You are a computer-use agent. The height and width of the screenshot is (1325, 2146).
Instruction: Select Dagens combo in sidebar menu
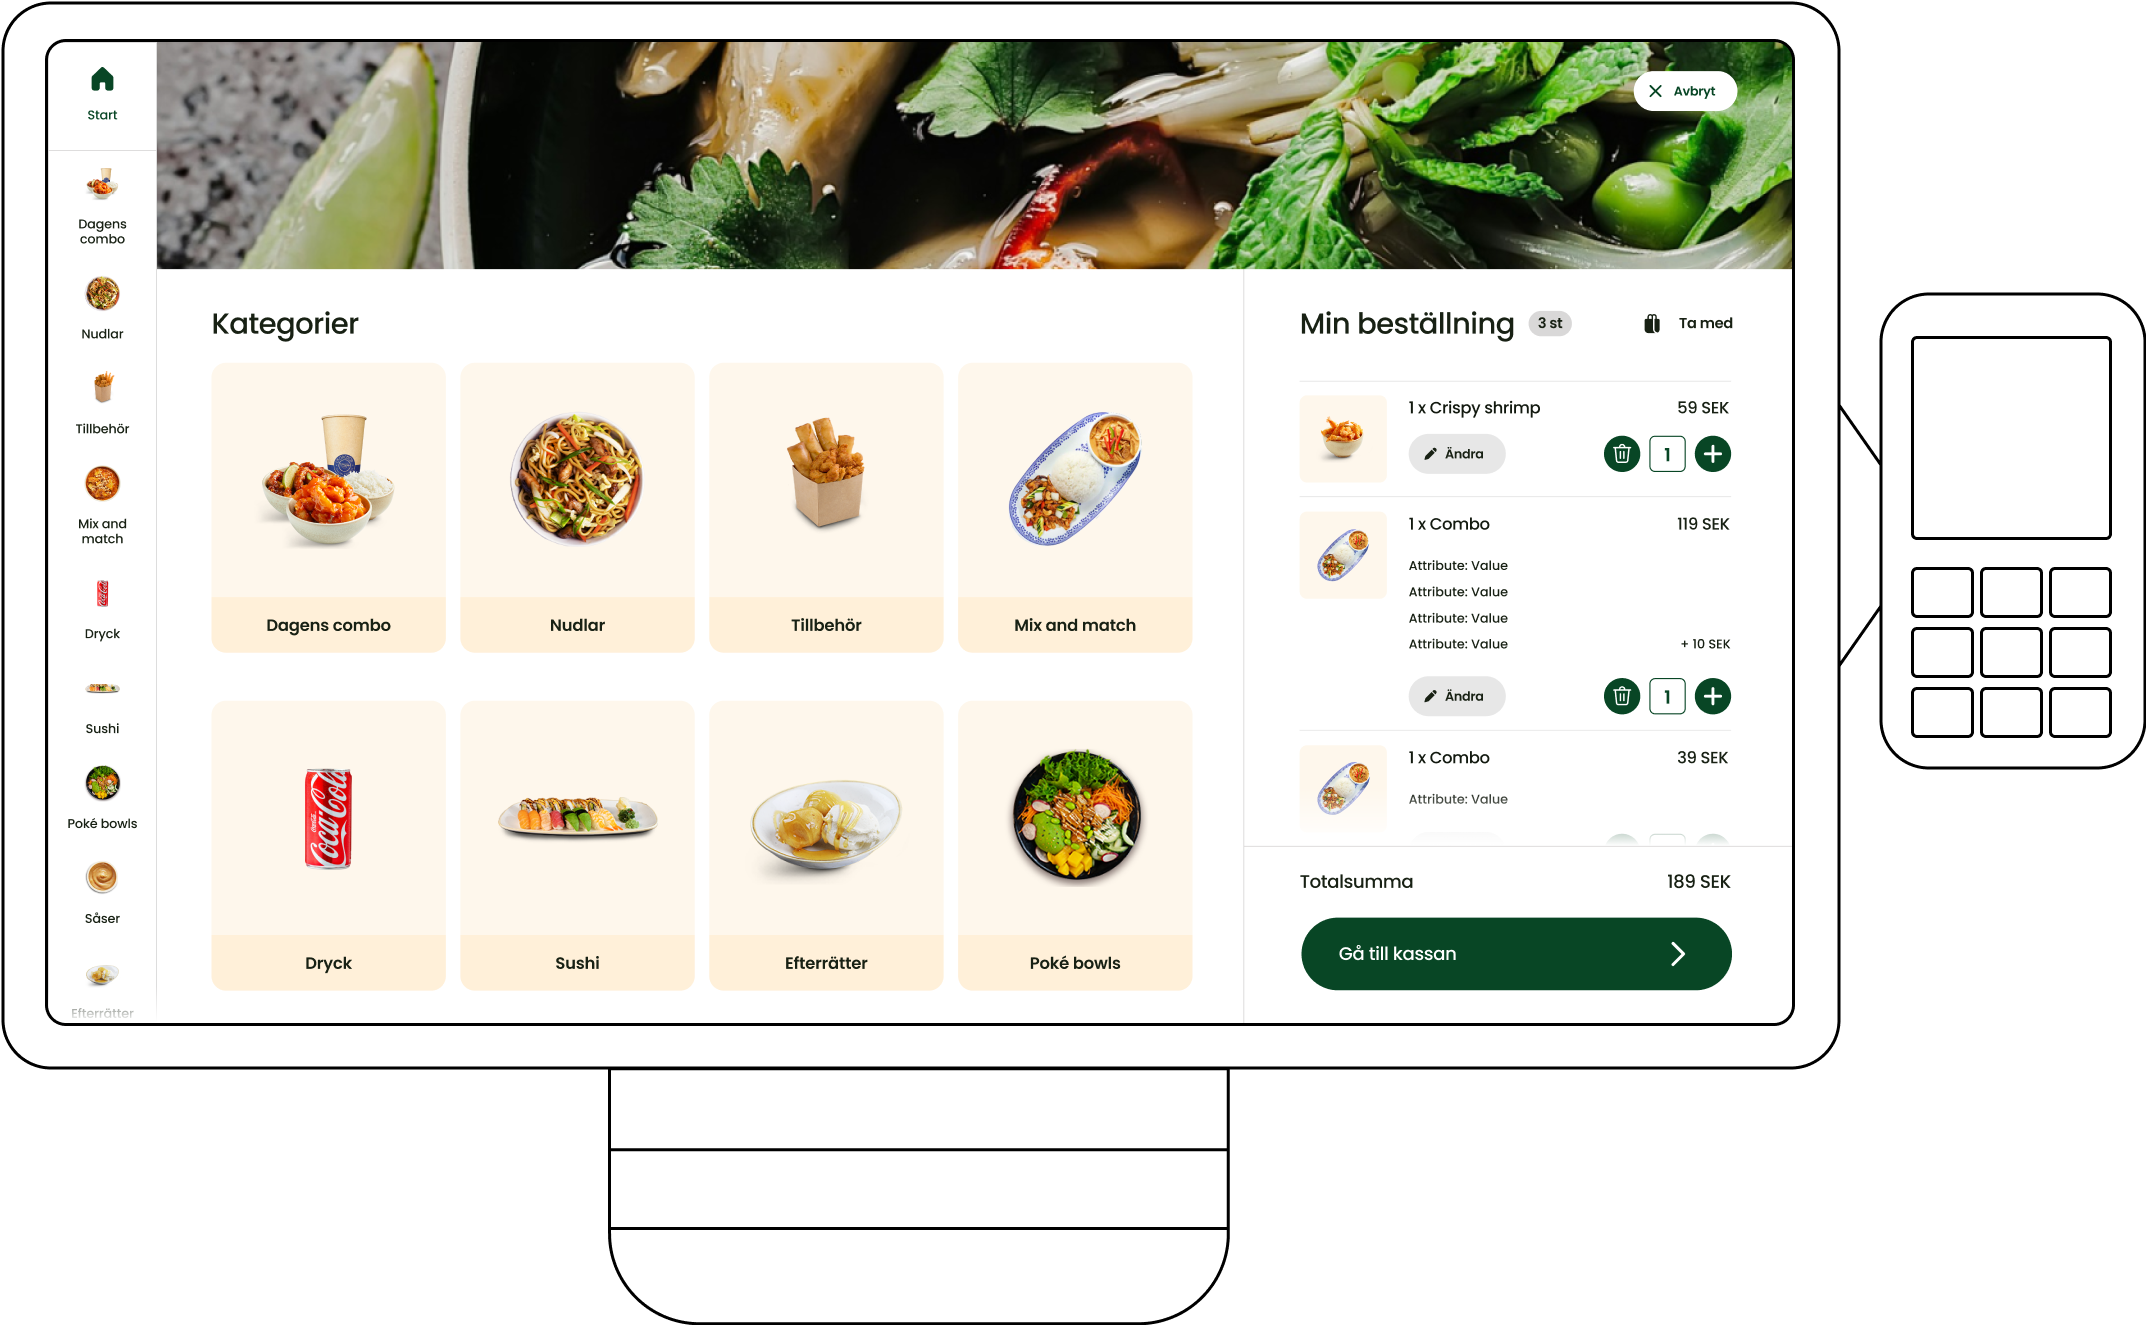click(x=102, y=206)
